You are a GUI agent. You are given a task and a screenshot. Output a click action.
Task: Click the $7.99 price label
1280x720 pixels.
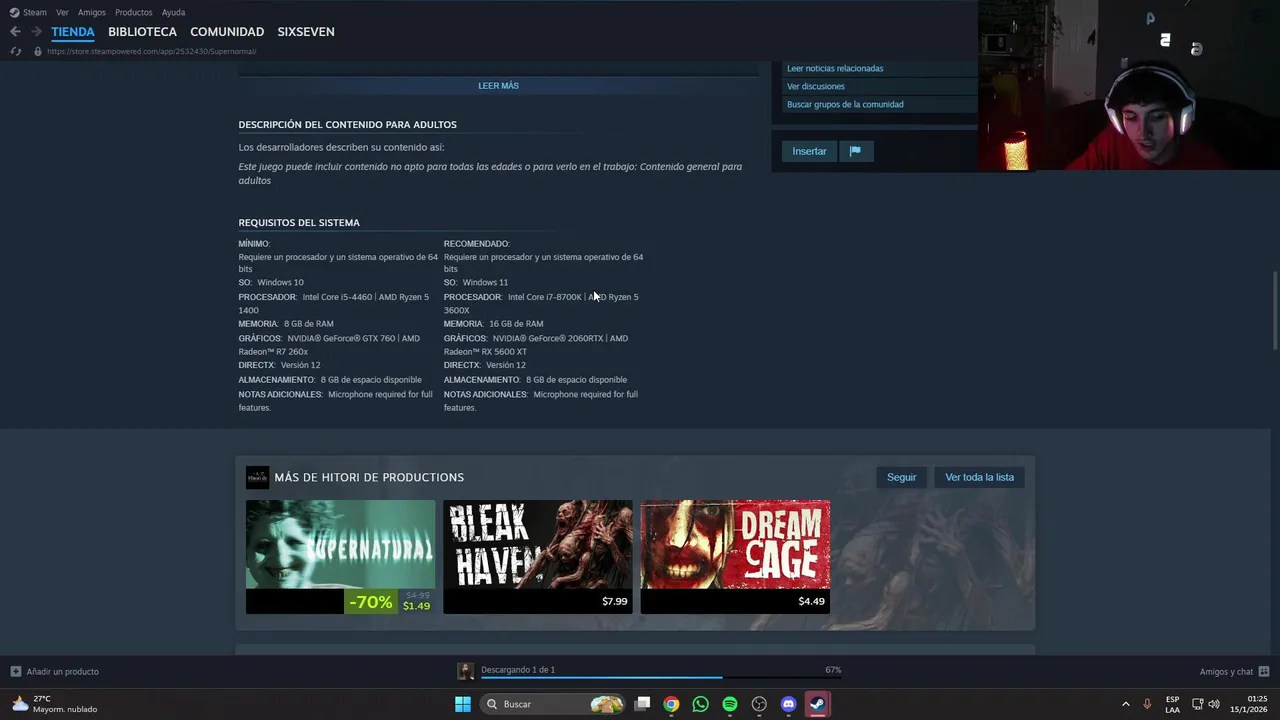pyautogui.click(x=614, y=601)
